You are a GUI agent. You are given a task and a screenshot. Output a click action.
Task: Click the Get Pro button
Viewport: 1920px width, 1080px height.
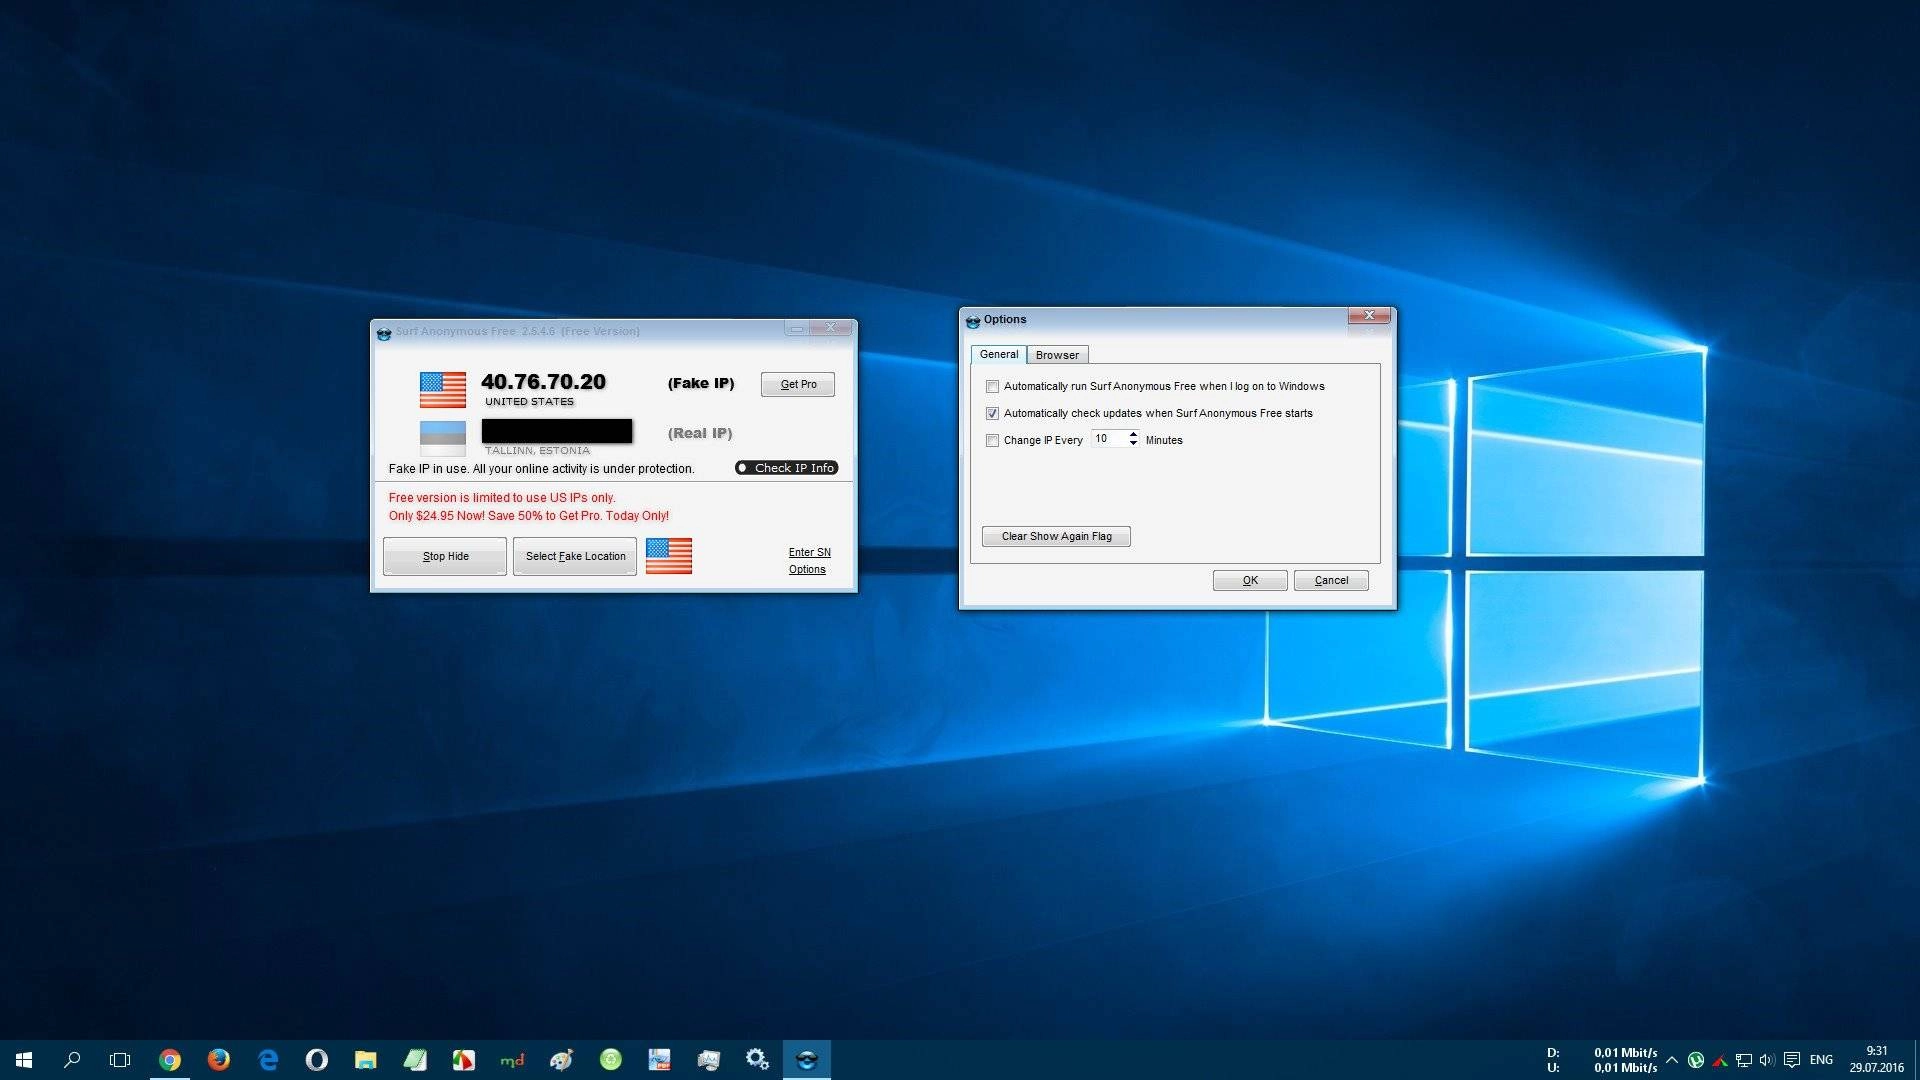click(x=798, y=385)
